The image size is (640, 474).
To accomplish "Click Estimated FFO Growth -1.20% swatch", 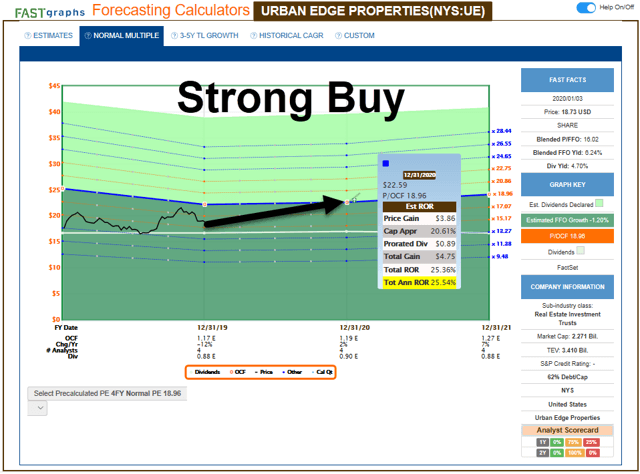I will pos(567,220).
